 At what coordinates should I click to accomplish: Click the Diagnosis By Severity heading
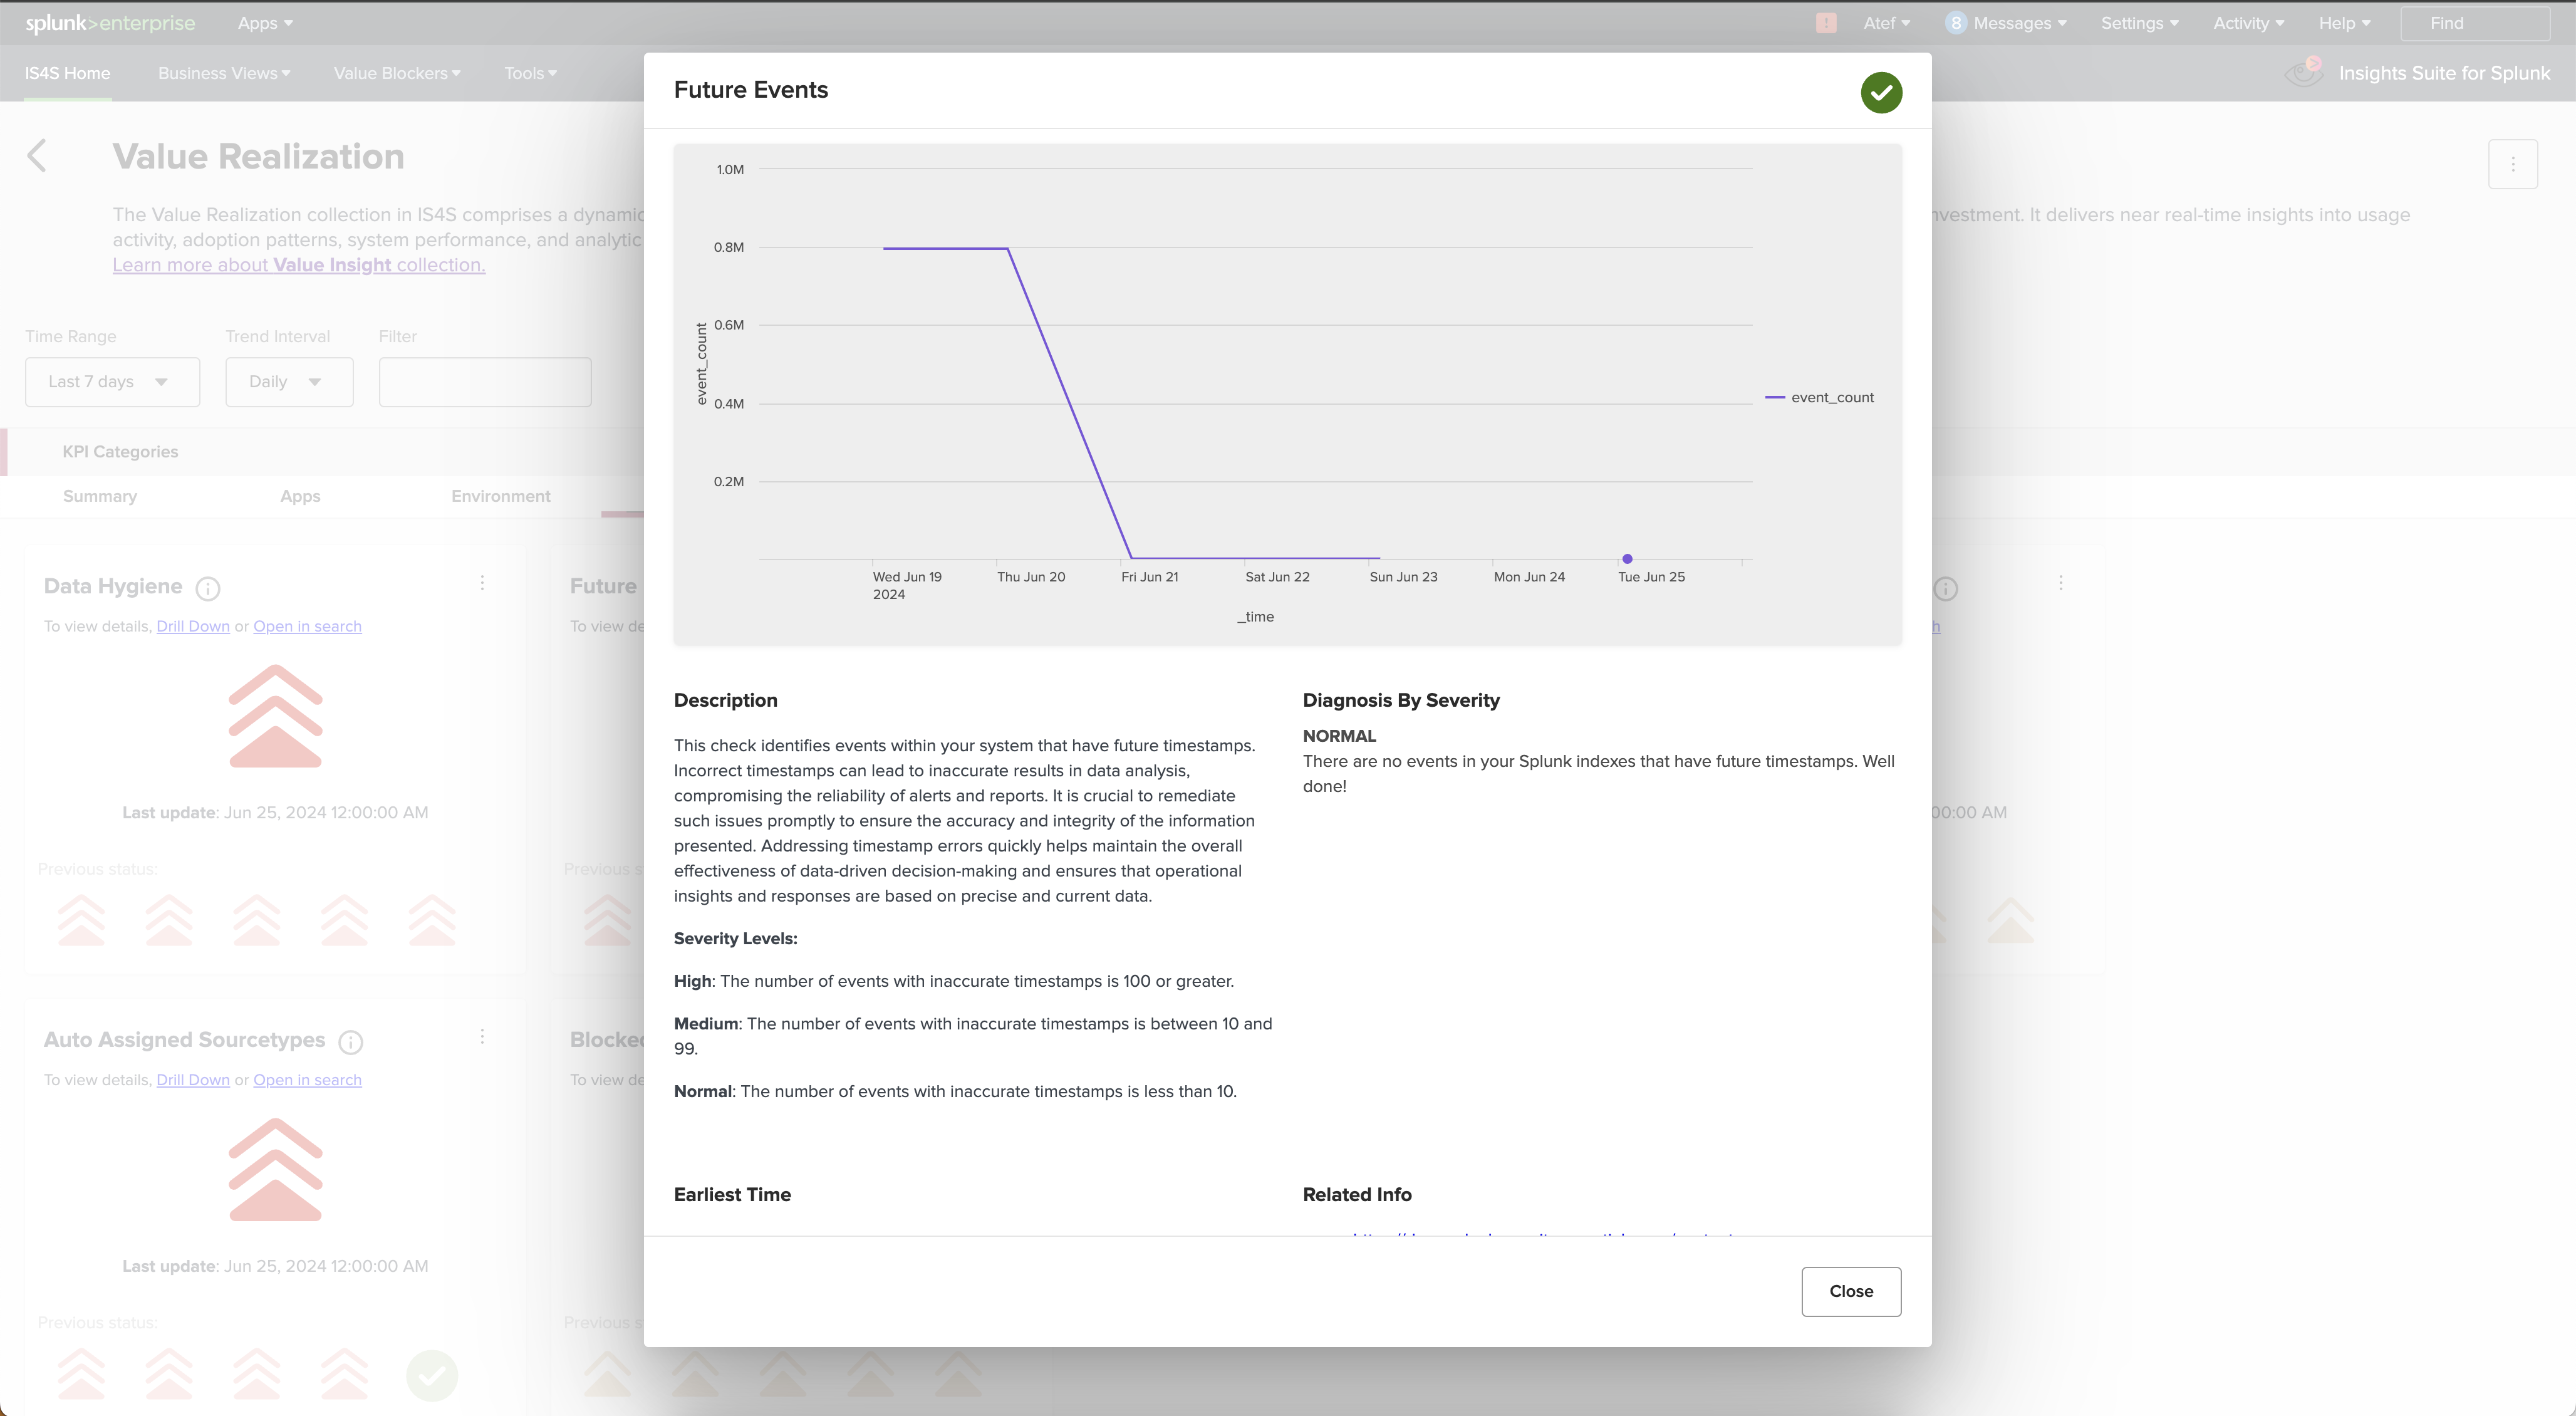point(1401,700)
